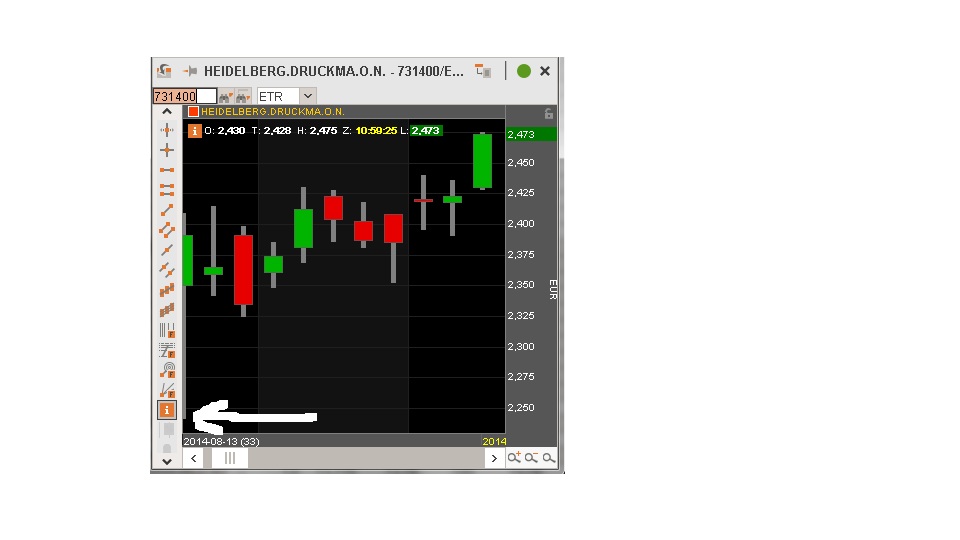The width and height of the screenshot is (960, 540).
Task: Click the scroll left arrow of chart
Action: click(x=193, y=458)
